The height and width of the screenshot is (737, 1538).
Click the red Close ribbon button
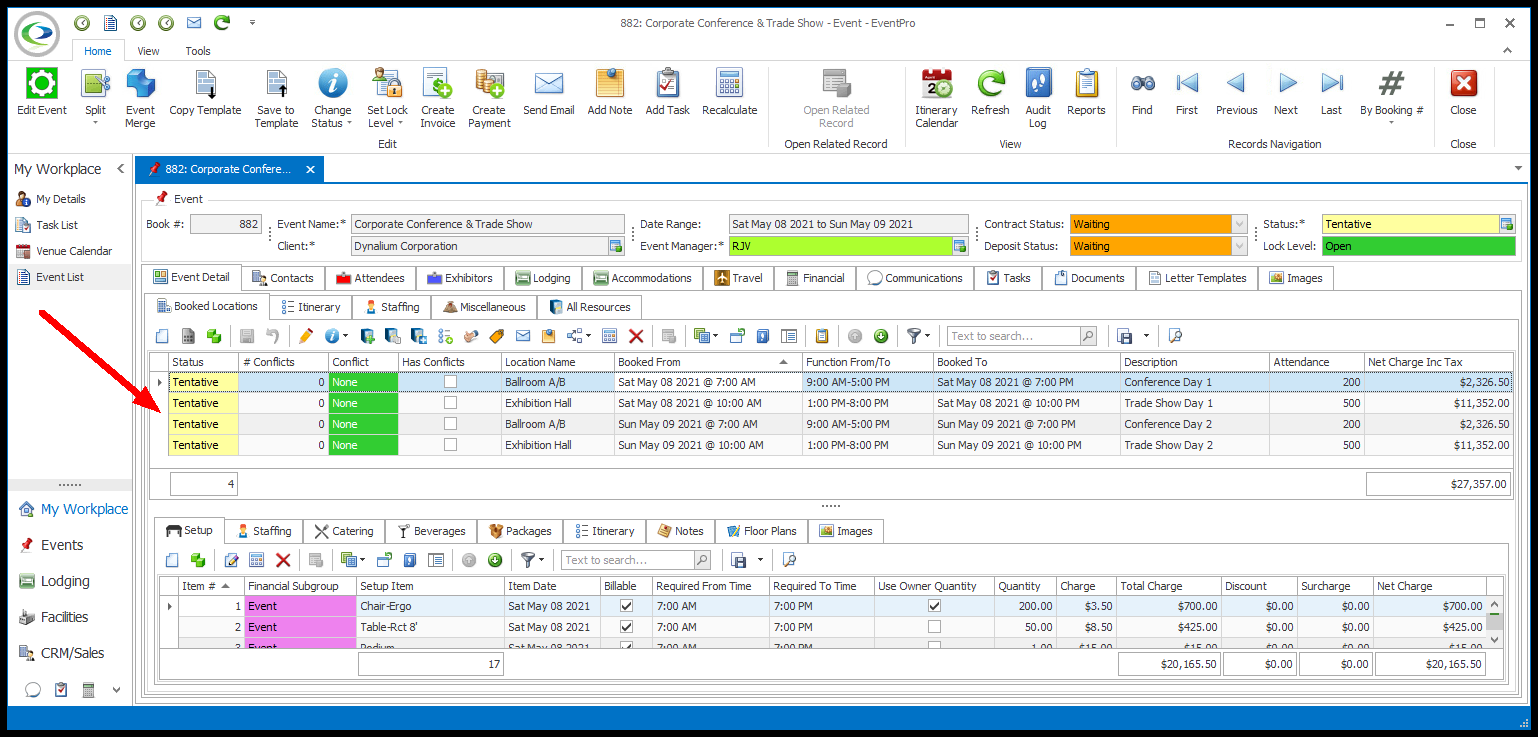click(x=1463, y=84)
